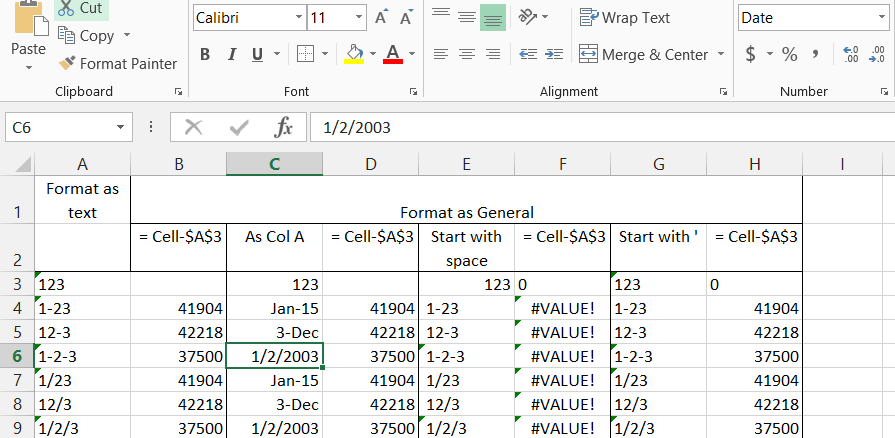
Task: Apply Percent Style number format
Action: click(789, 54)
